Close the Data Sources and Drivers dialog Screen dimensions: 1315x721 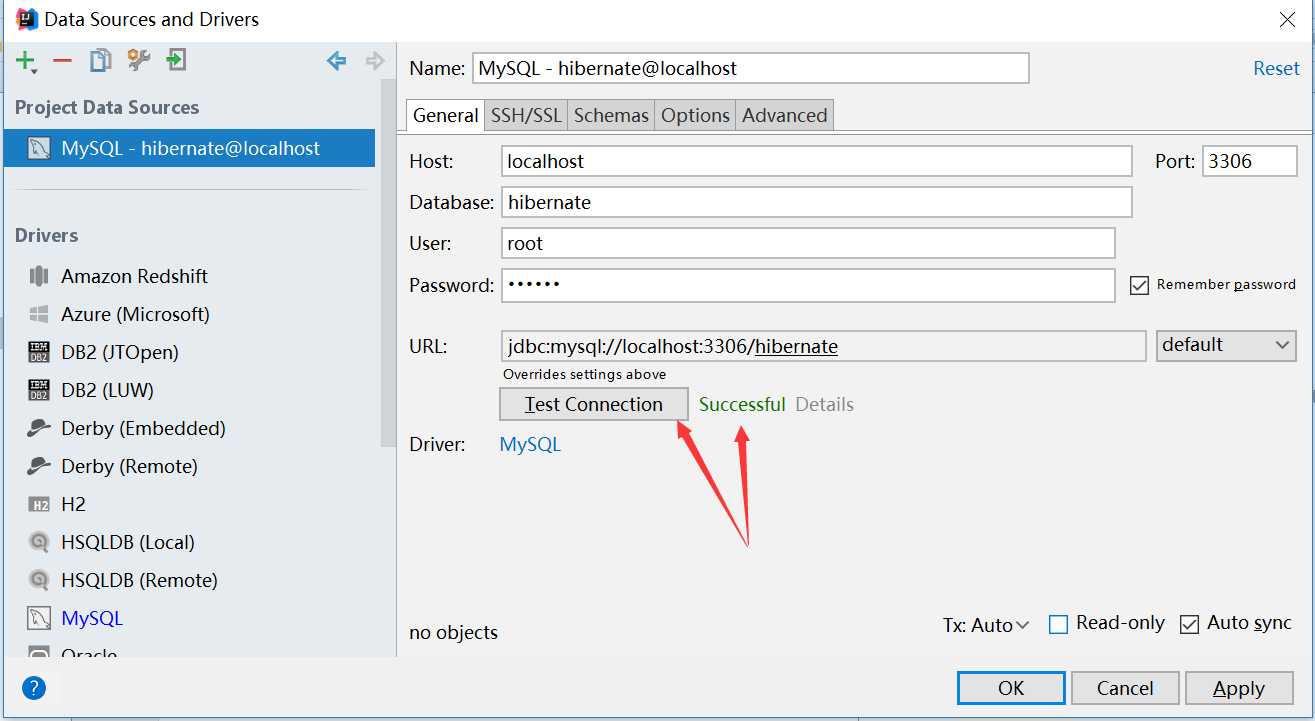click(x=1287, y=19)
